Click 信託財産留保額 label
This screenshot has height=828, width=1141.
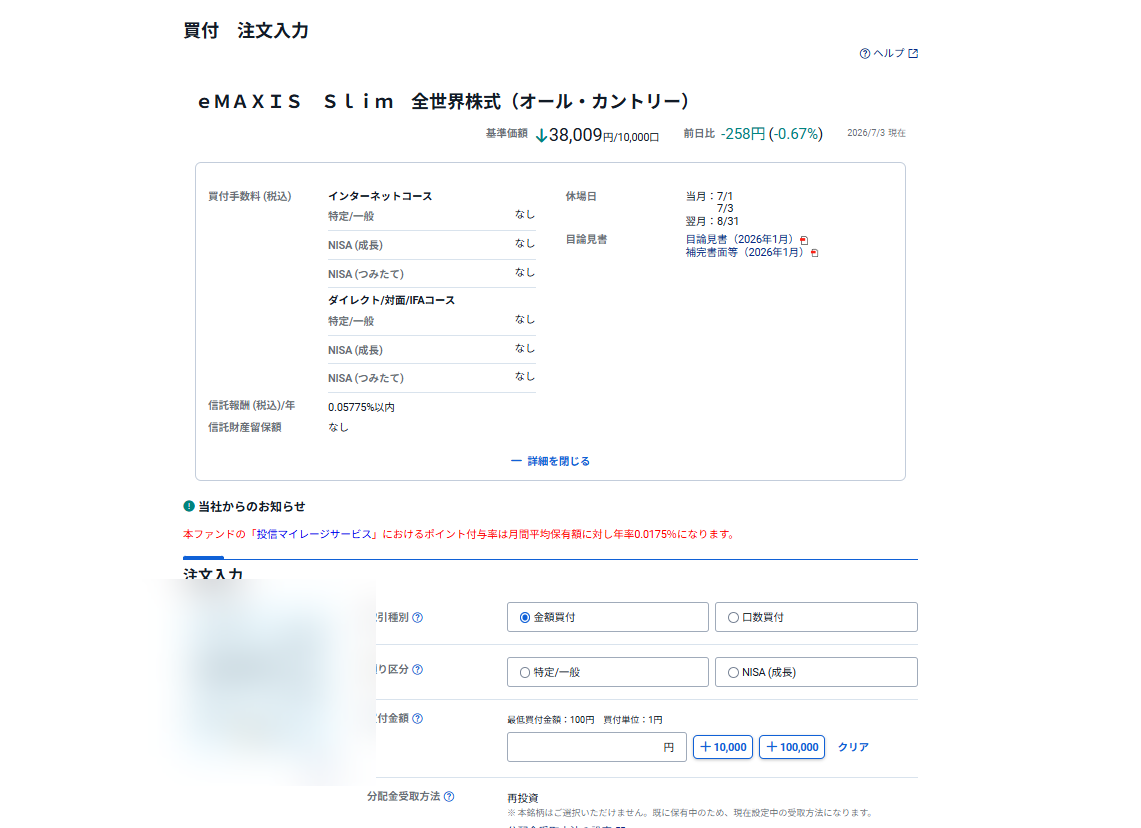[x=244, y=427]
